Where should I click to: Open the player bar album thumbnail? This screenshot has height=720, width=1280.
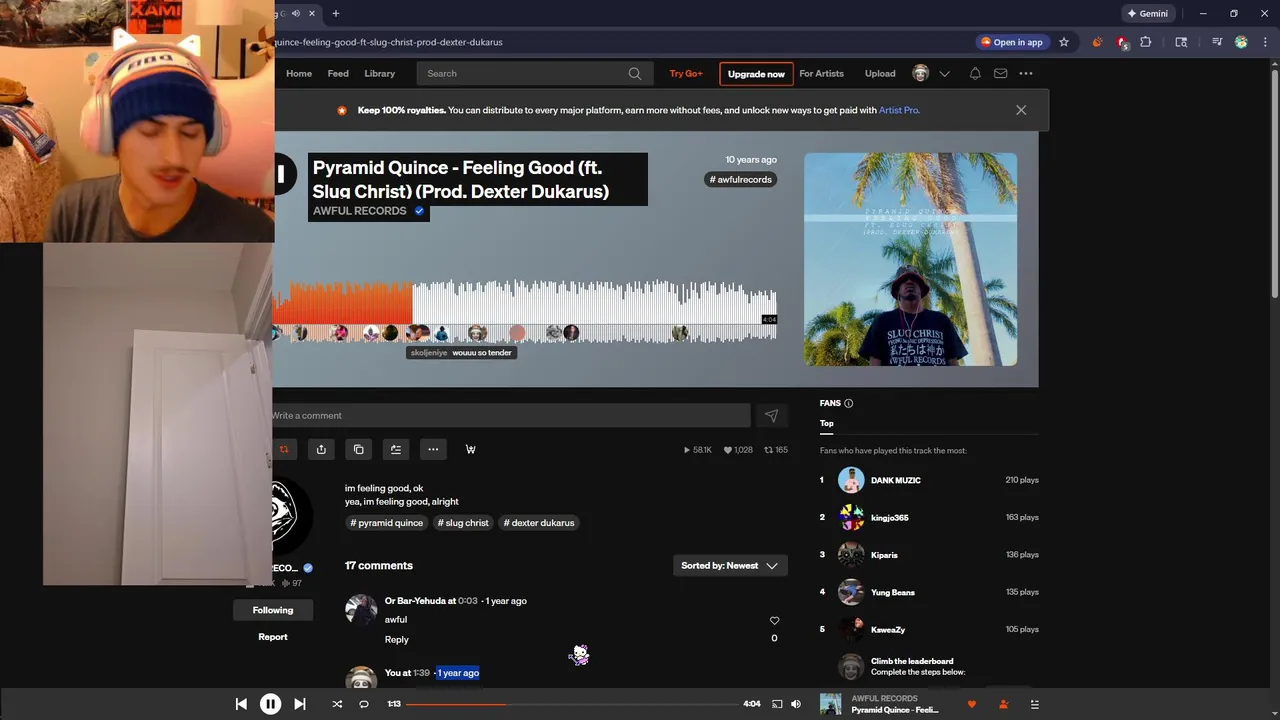[831, 704]
